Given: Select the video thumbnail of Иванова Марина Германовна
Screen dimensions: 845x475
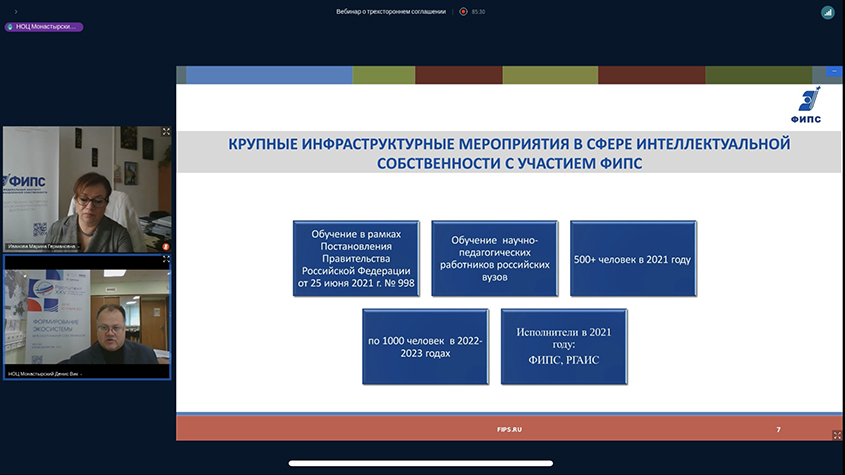Looking at the screenshot, I should coord(86,185).
